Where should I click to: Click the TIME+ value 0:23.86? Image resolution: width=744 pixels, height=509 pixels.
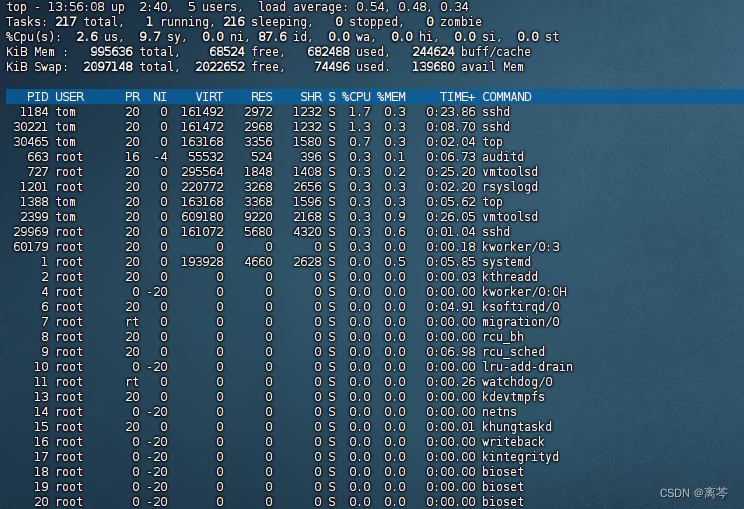pyautogui.click(x=451, y=112)
